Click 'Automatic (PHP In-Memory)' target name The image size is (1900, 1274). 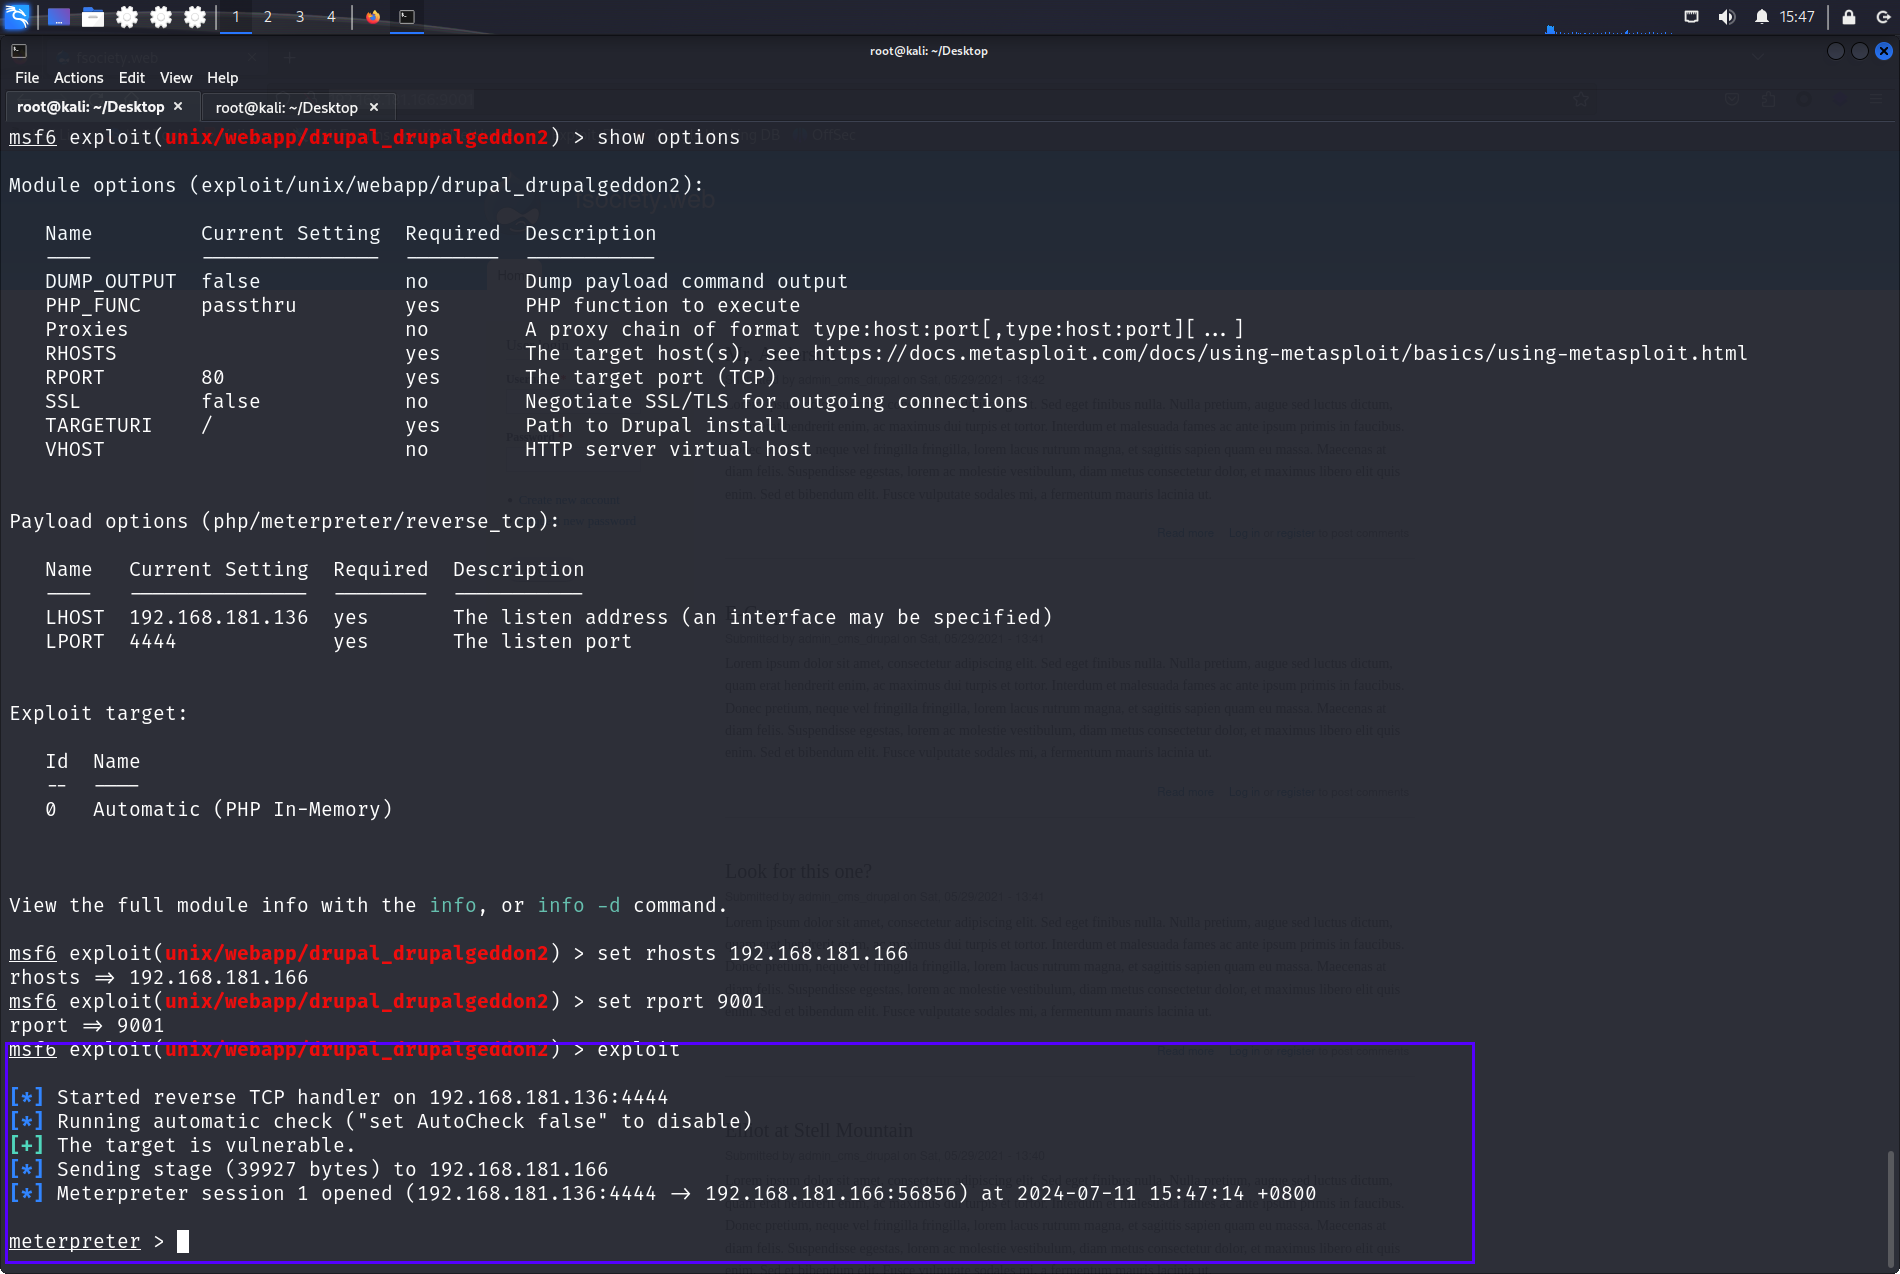point(243,810)
